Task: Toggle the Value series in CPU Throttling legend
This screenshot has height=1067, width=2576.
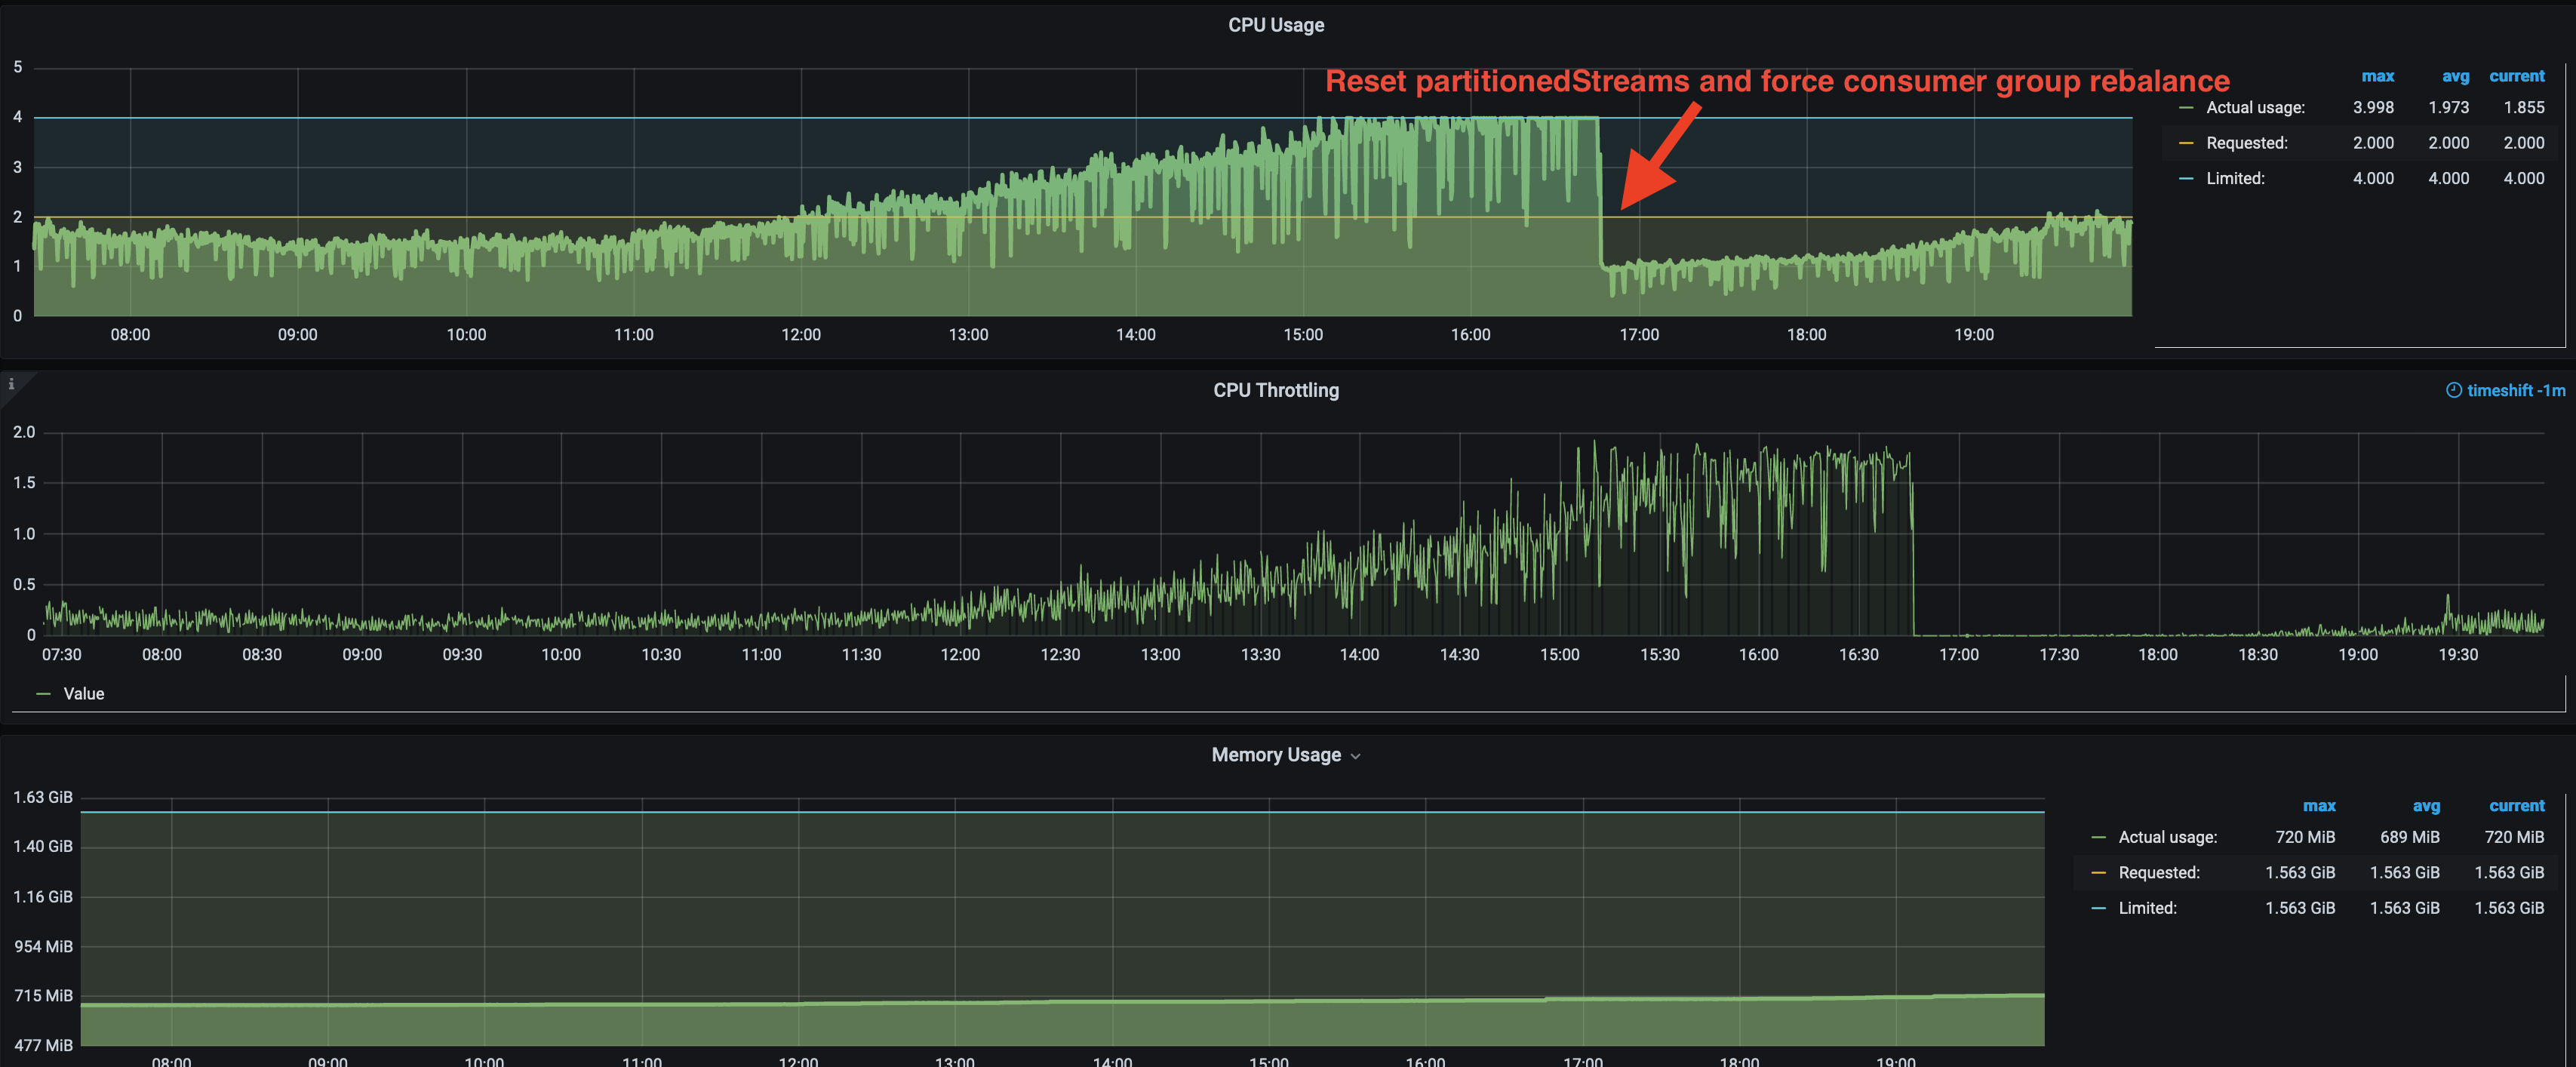Action: click(x=84, y=693)
